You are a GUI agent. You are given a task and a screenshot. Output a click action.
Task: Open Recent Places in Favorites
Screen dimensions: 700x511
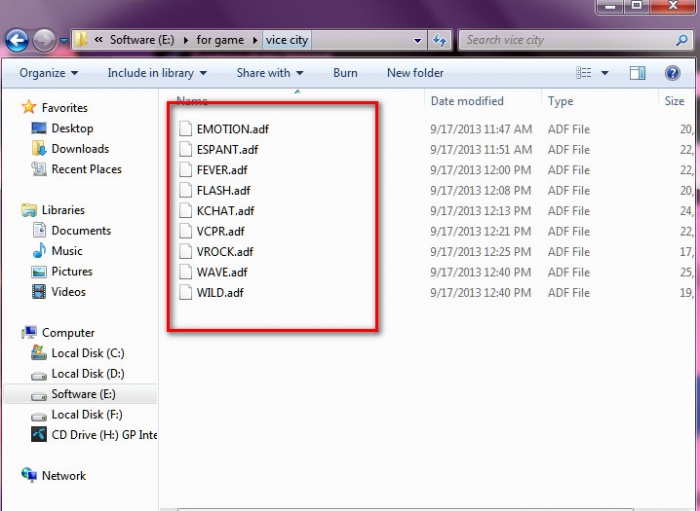[x=86, y=169]
